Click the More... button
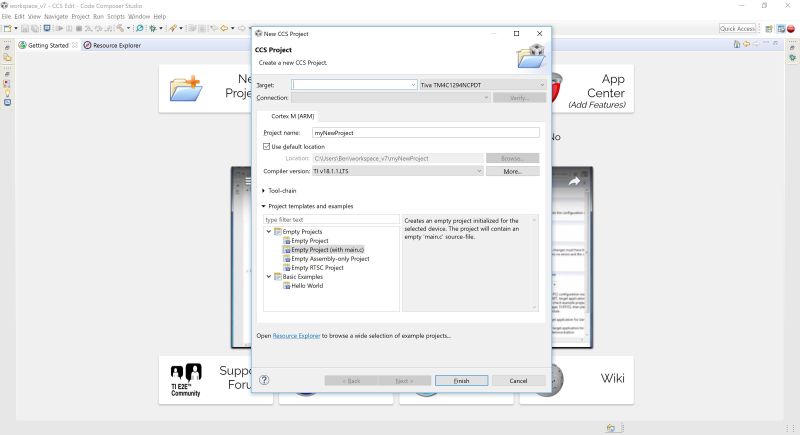 (512, 171)
